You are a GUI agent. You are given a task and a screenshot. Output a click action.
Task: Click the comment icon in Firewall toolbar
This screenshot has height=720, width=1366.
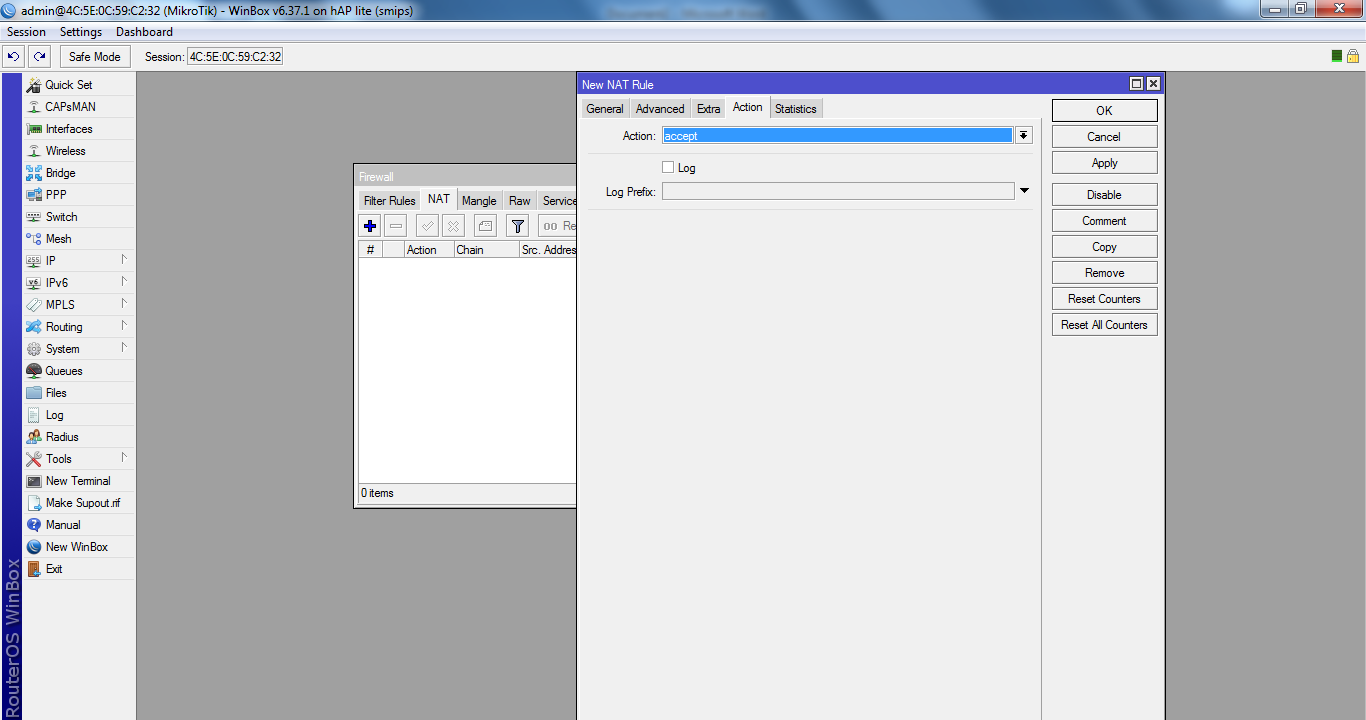(x=485, y=226)
